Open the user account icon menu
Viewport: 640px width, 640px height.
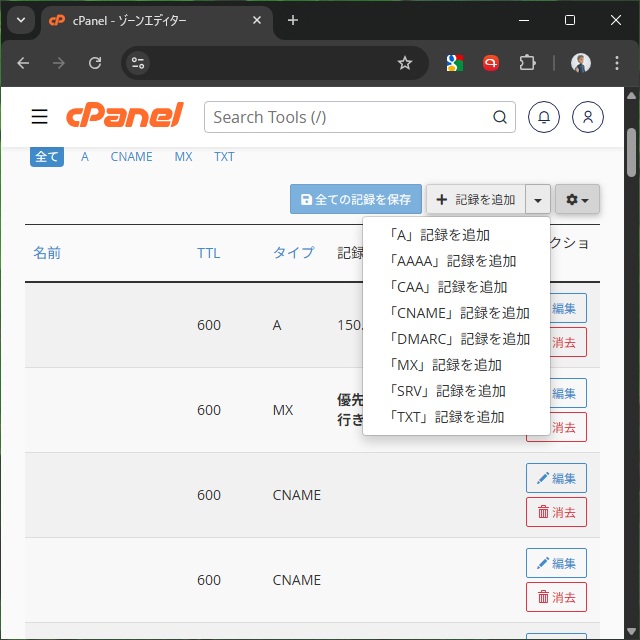coord(588,117)
